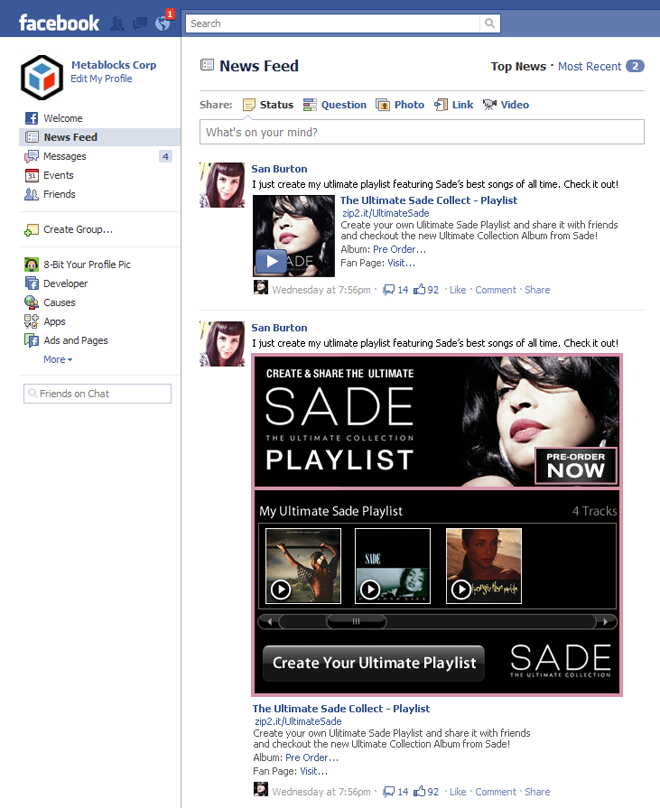Click Create Your Ultimate Playlist button
Screen dimensions: 660x808
[374, 663]
